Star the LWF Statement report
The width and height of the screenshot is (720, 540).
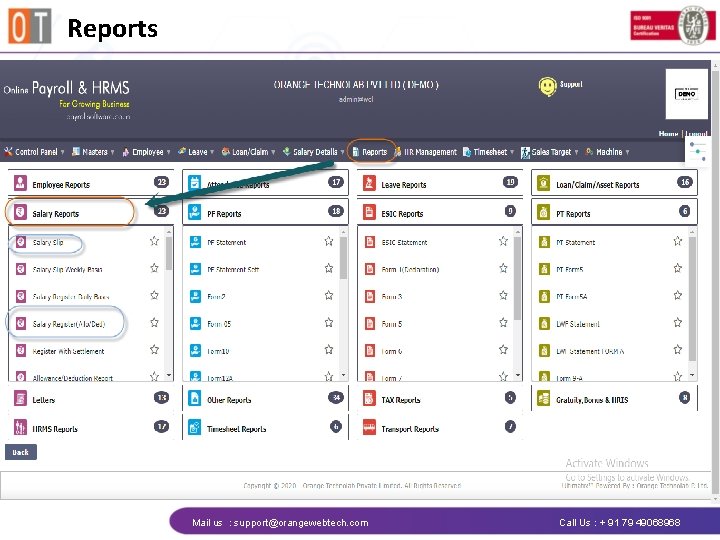click(678, 322)
